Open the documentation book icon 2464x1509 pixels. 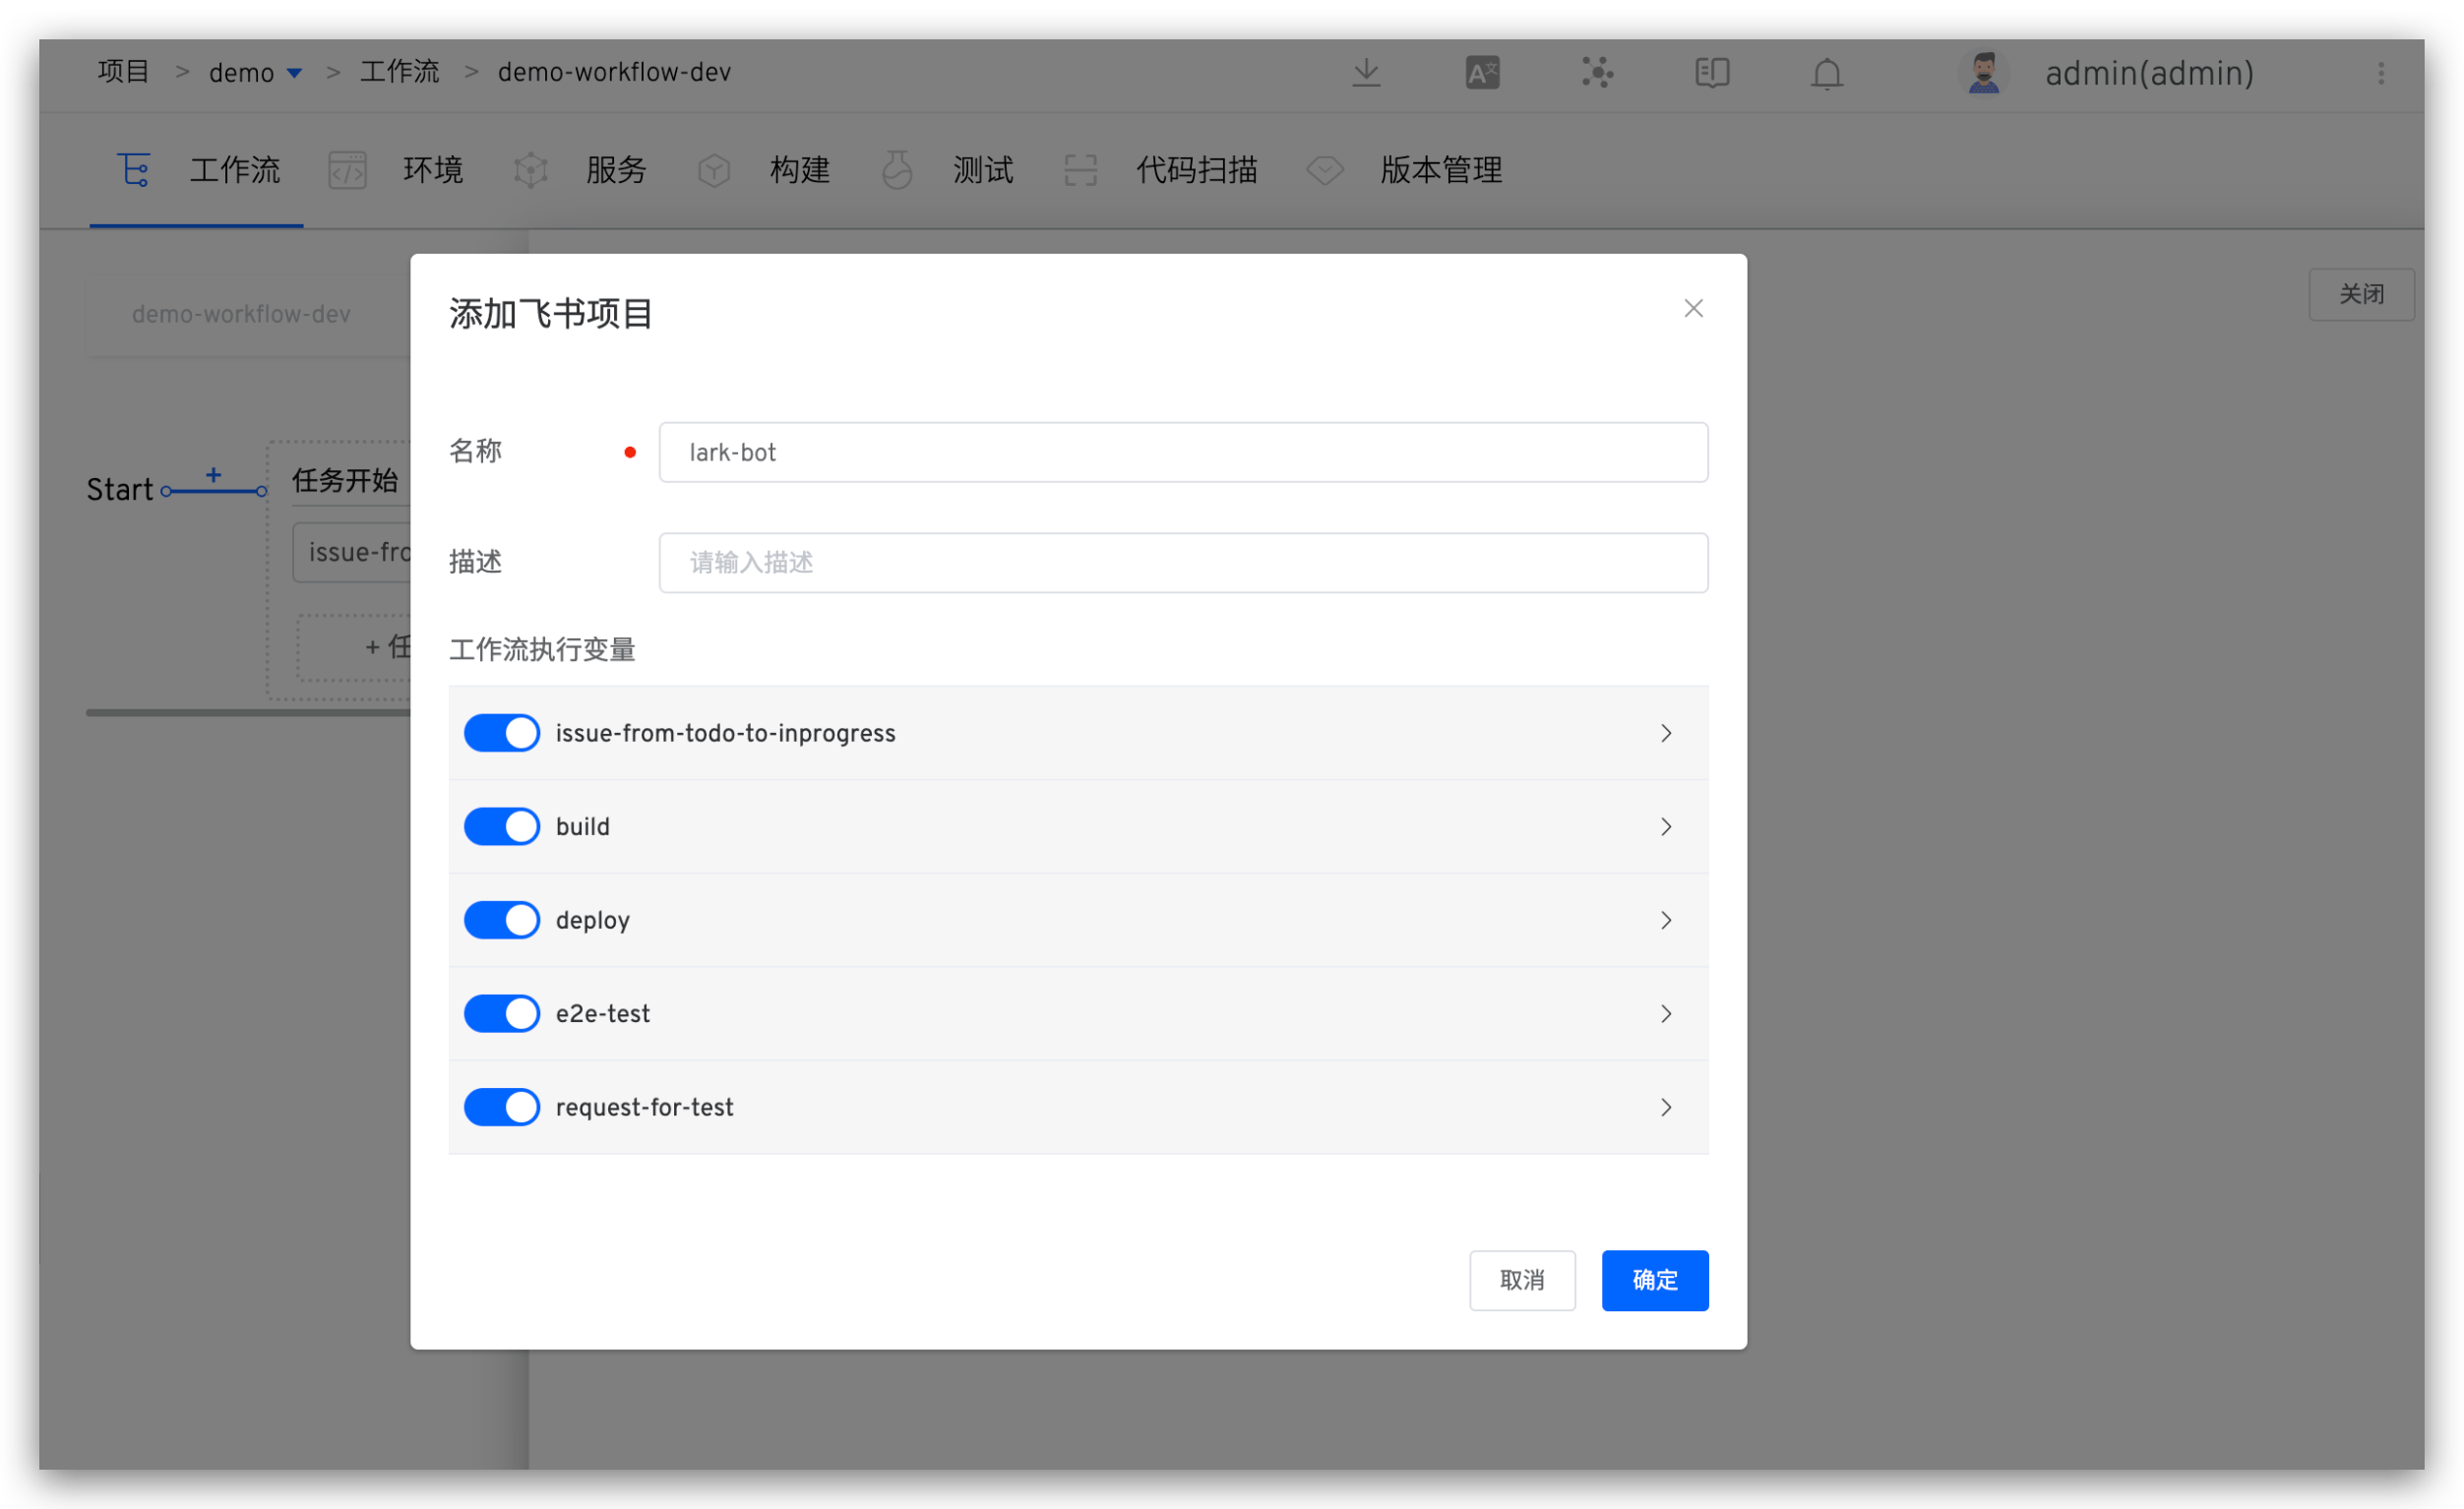pos(1713,72)
